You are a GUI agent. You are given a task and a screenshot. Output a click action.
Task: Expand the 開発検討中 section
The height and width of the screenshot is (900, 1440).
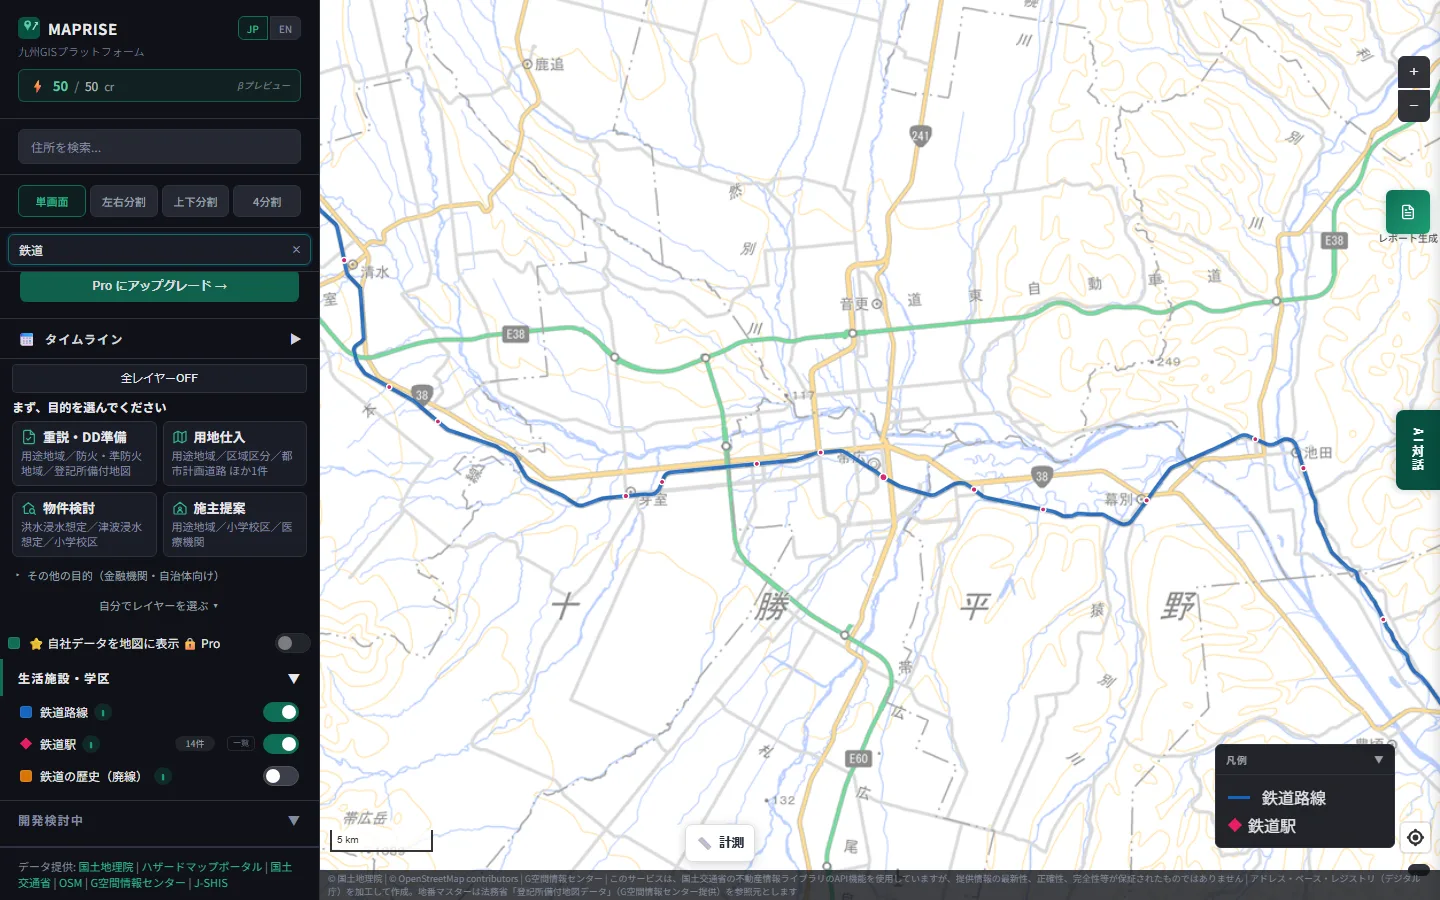pyautogui.click(x=294, y=821)
